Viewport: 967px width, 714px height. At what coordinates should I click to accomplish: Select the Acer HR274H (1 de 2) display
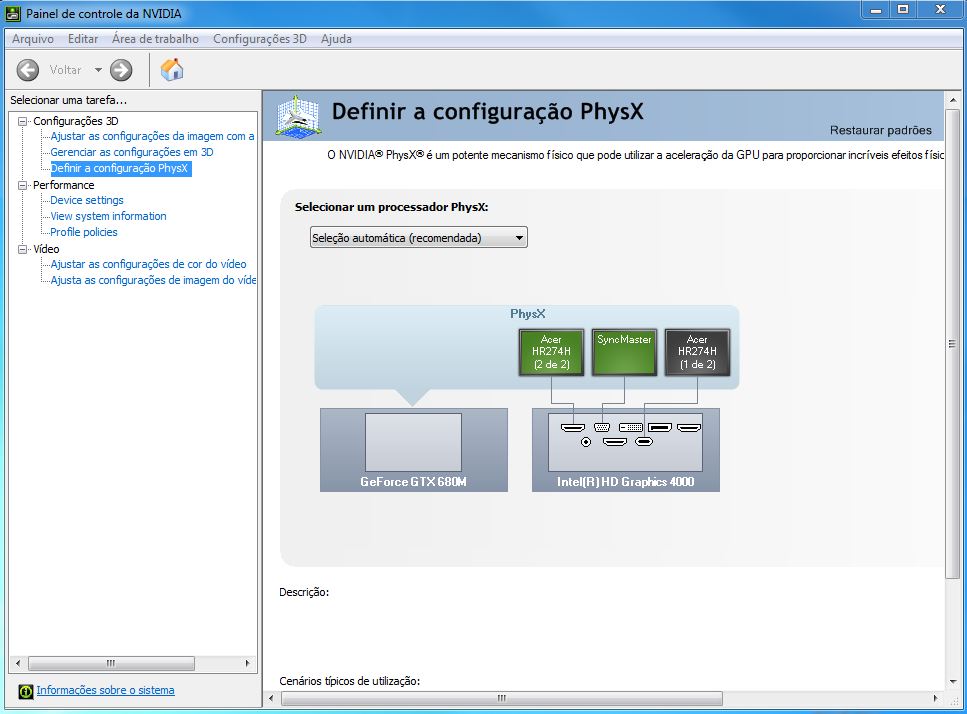[697, 352]
